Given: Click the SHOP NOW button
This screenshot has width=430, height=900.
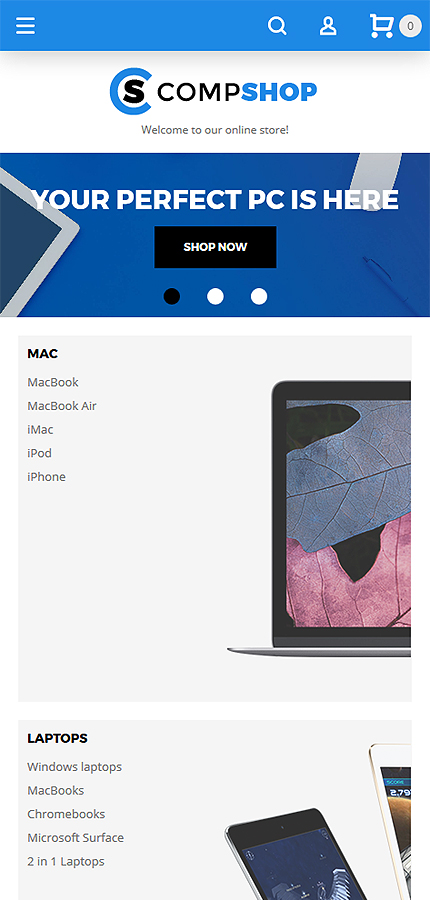Looking at the screenshot, I should 215,247.
